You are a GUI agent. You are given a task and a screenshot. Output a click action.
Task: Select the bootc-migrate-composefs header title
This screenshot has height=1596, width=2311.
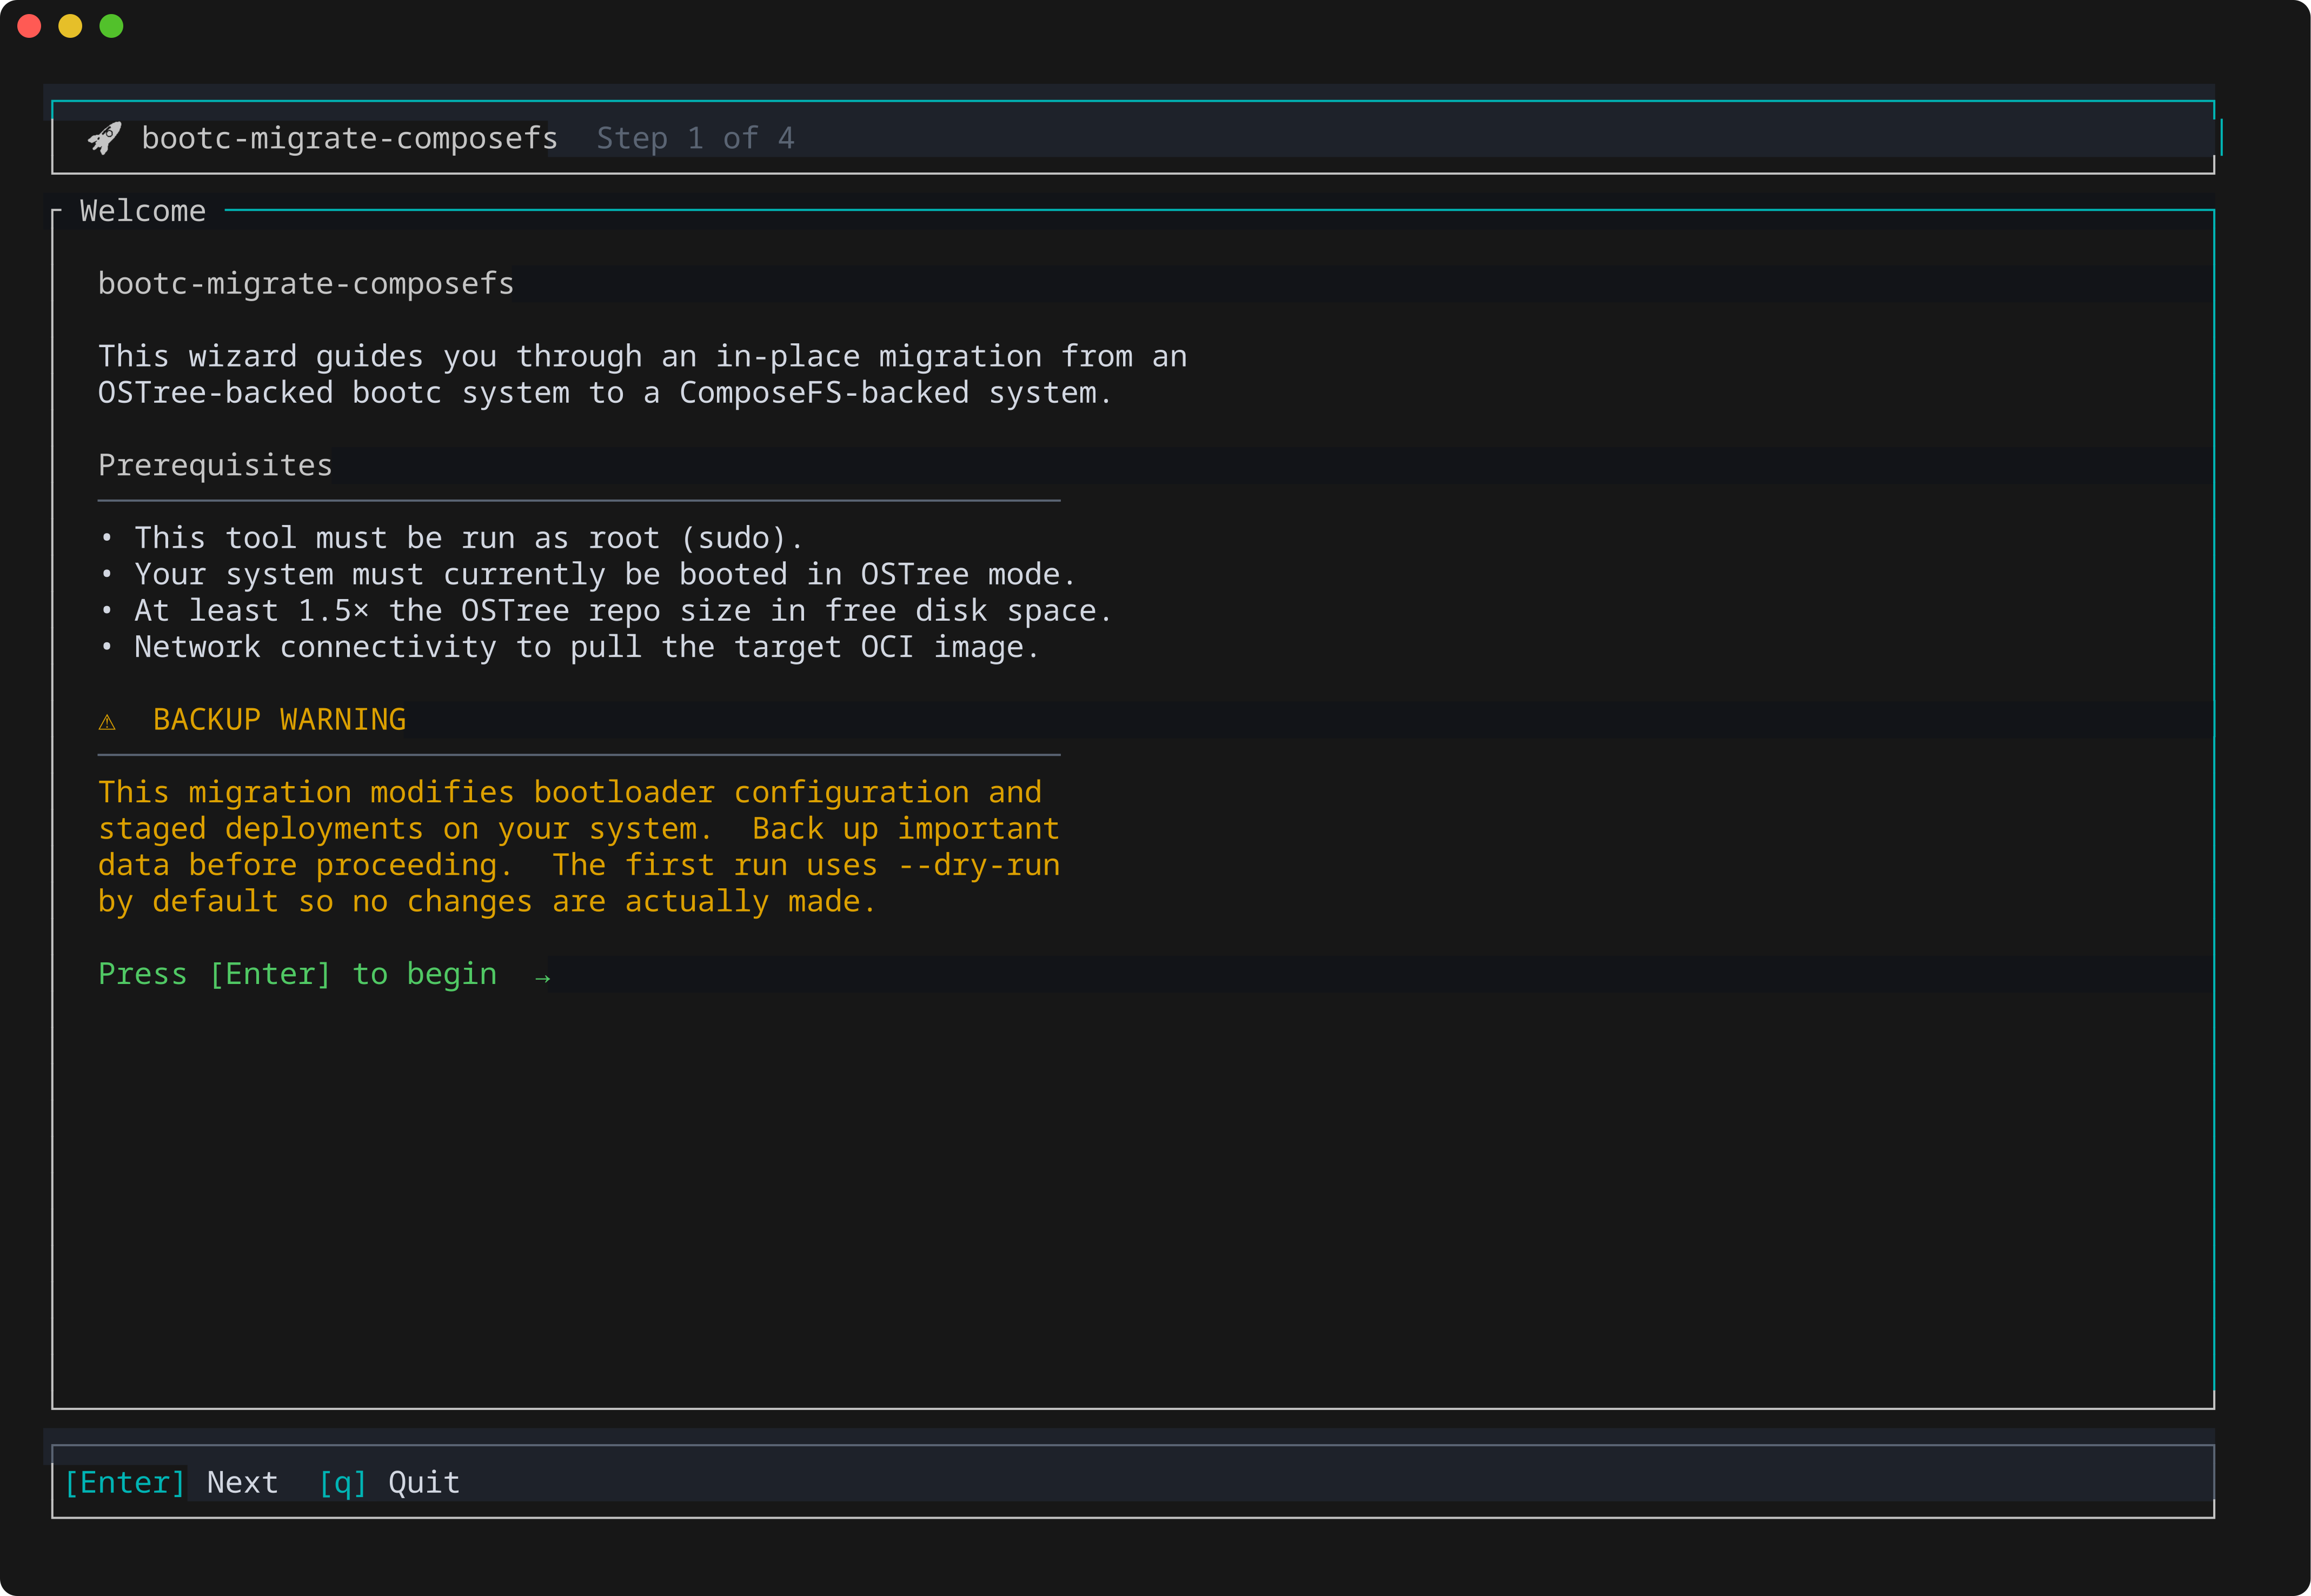[349, 138]
